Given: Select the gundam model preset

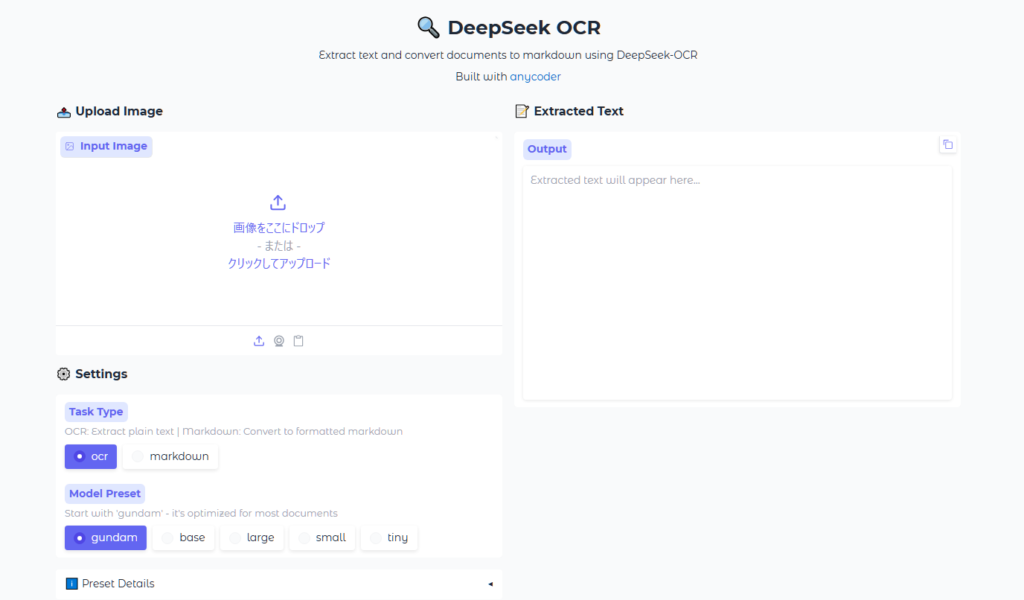Looking at the screenshot, I should (105, 538).
